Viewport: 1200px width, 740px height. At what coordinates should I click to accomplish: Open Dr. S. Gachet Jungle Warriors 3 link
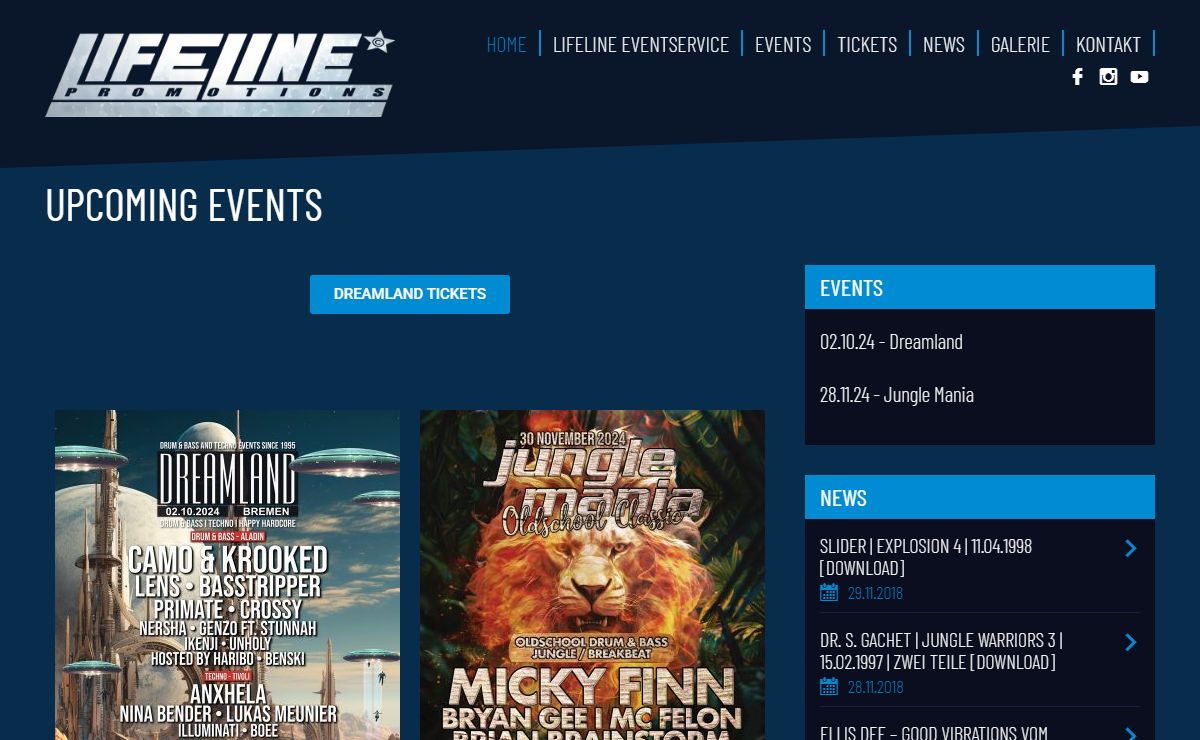(x=941, y=651)
